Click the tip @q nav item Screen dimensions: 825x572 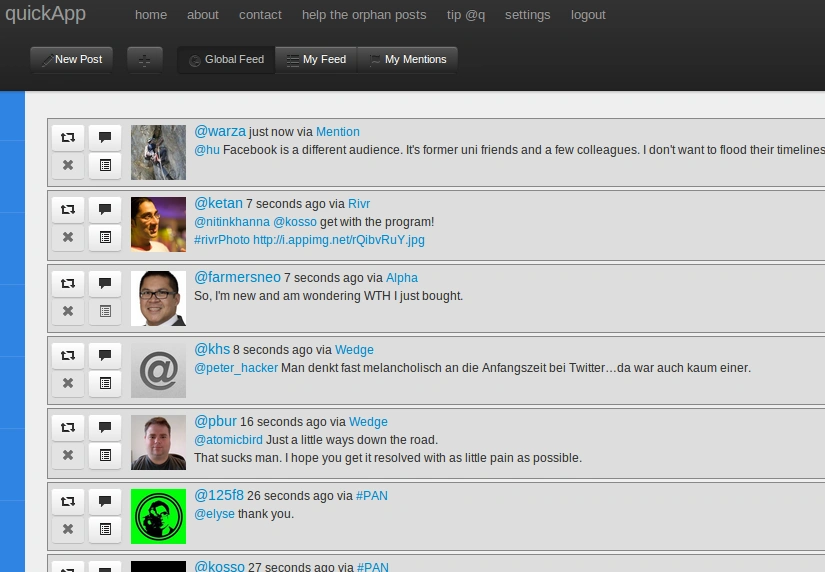click(466, 15)
